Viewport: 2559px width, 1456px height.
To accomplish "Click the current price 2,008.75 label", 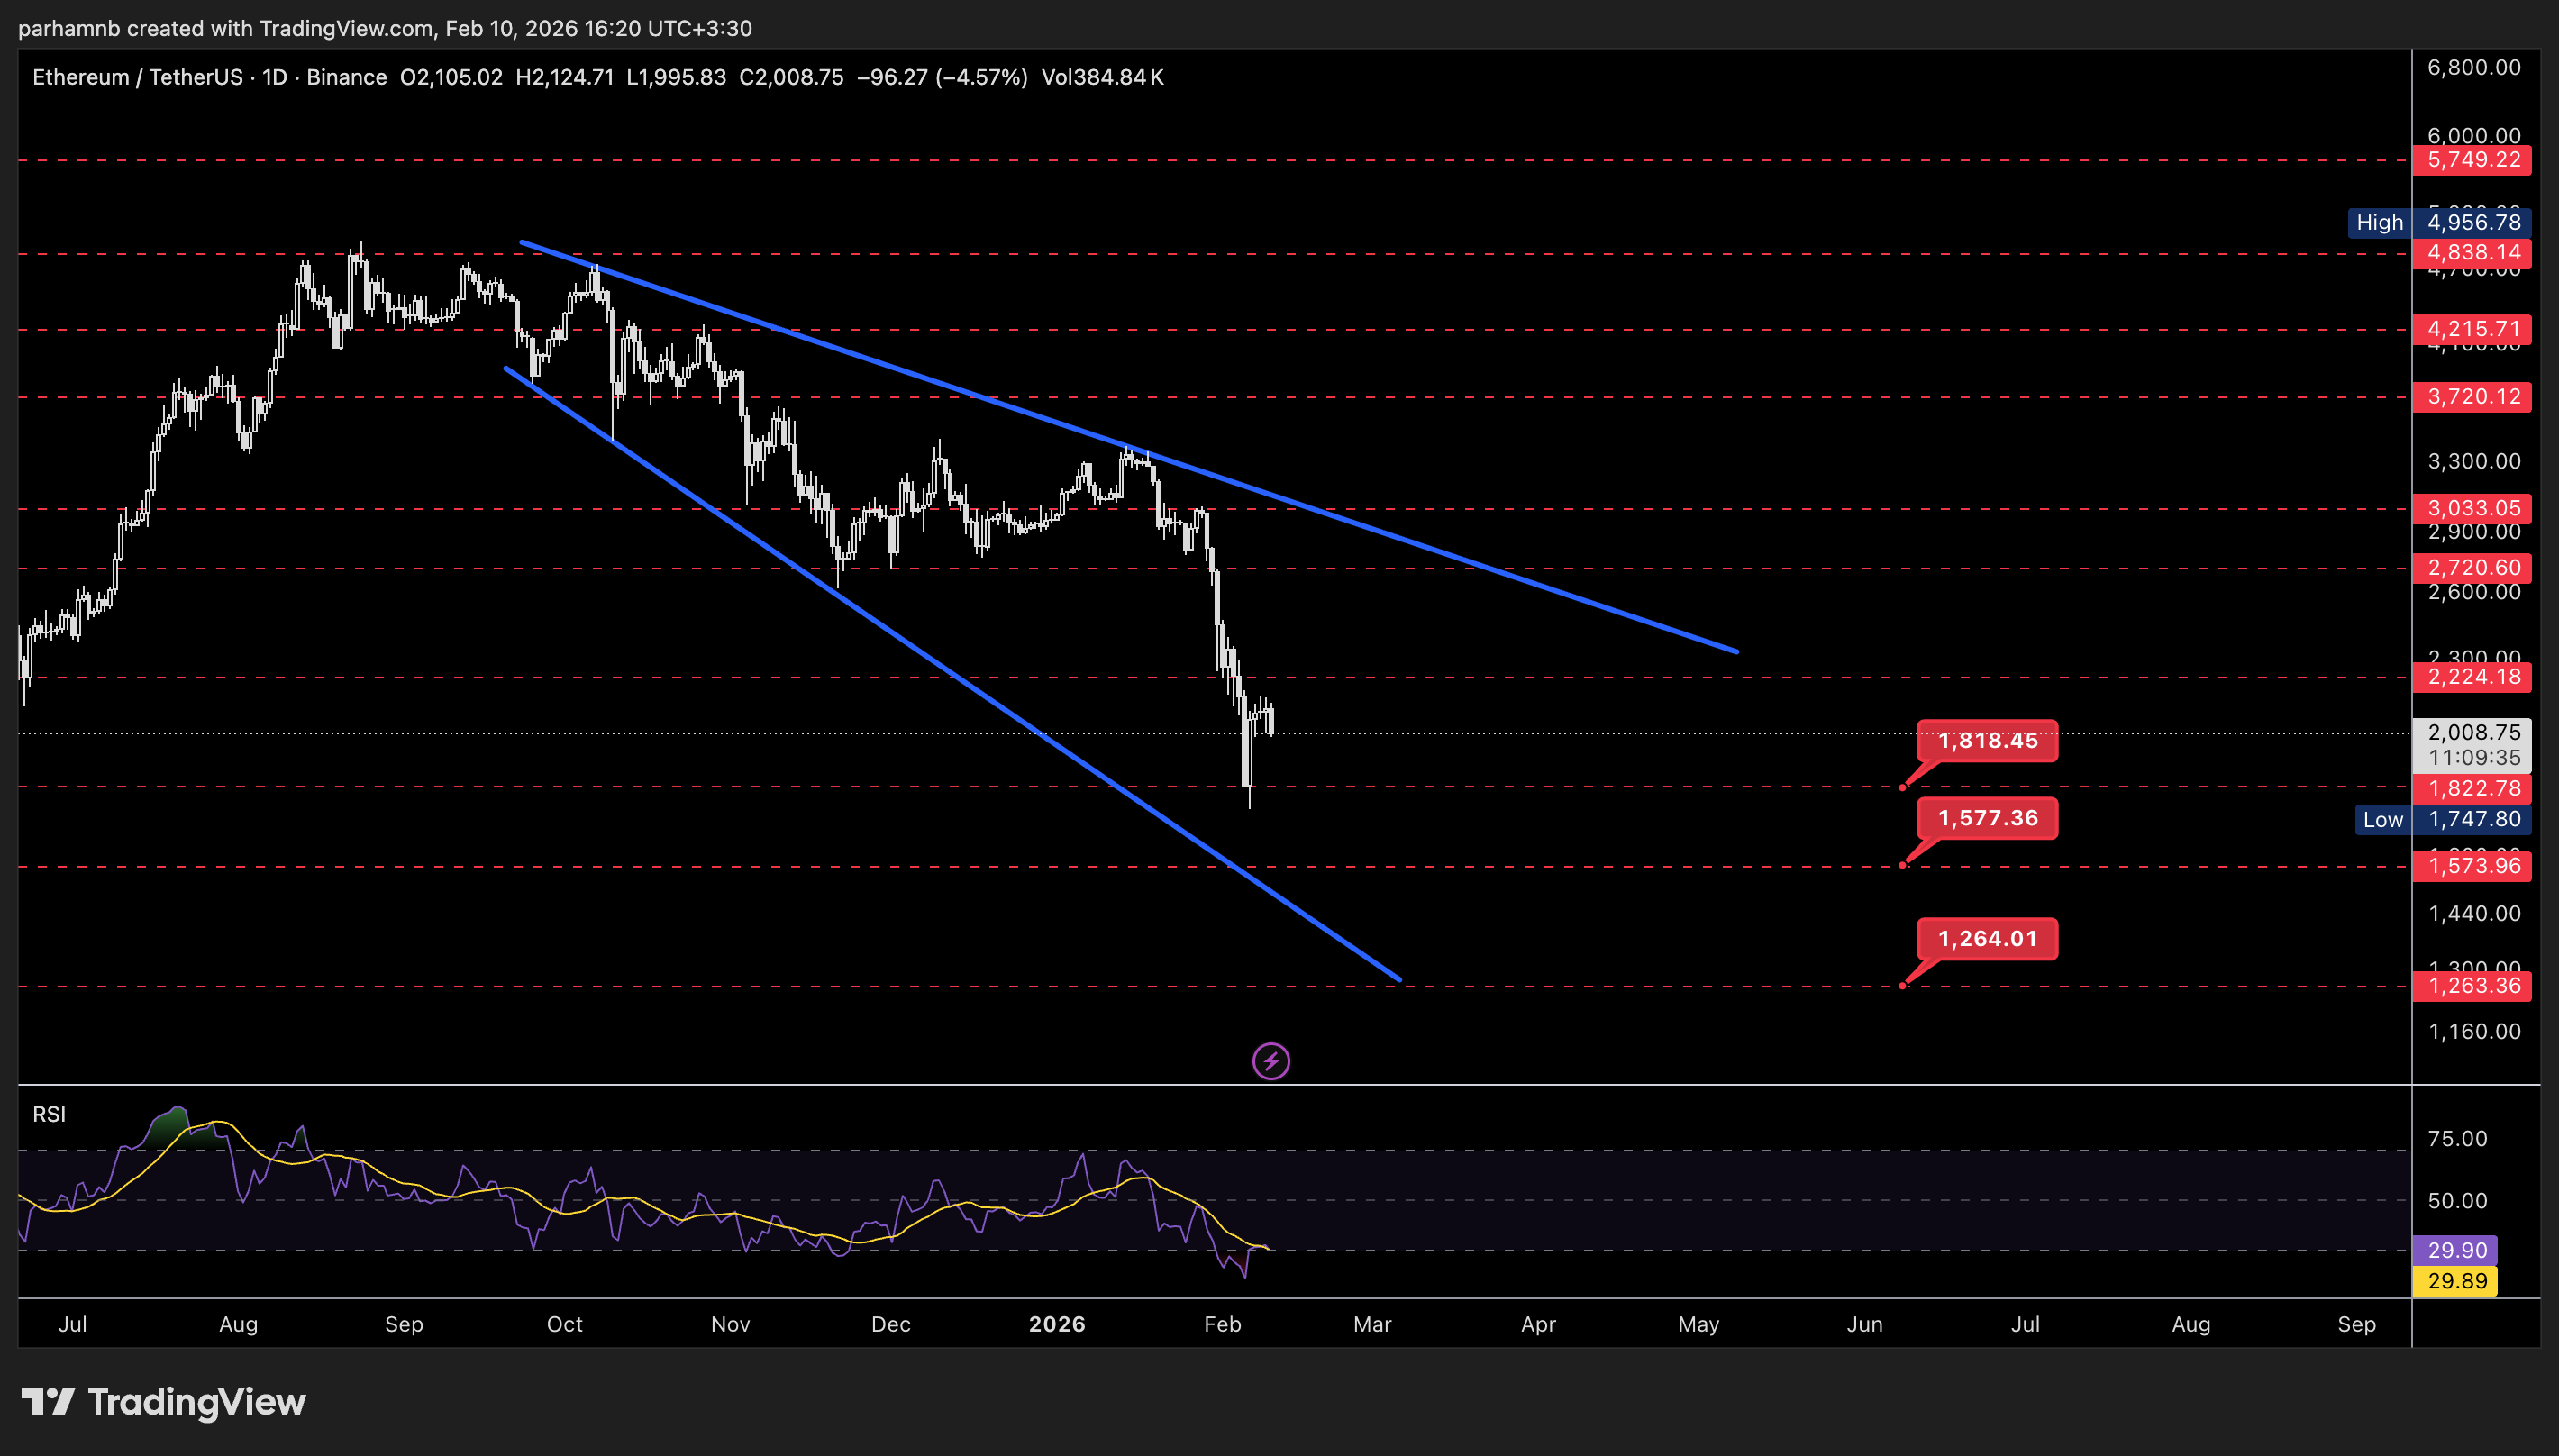I will 2472,733.
